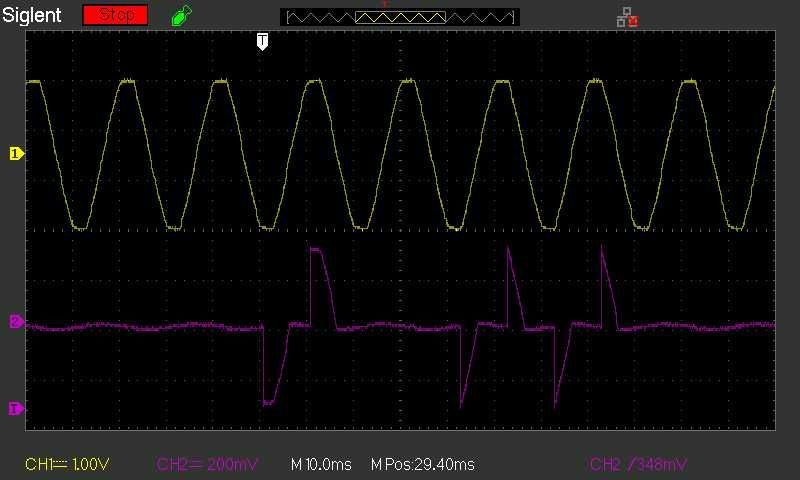This screenshot has height=480, width=800.
Task: Click the M Pos:29.40ms readout
Action: coord(422,464)
